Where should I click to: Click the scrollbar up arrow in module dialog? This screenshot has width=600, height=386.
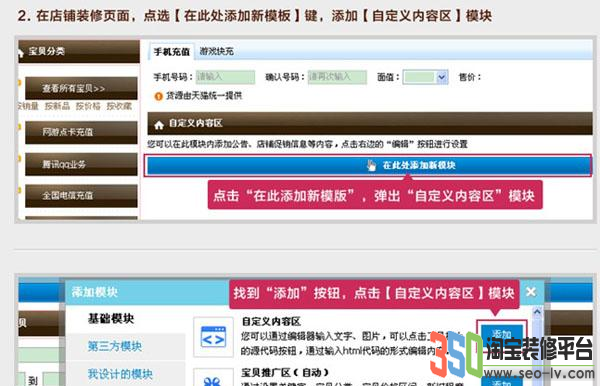point(537,312)
